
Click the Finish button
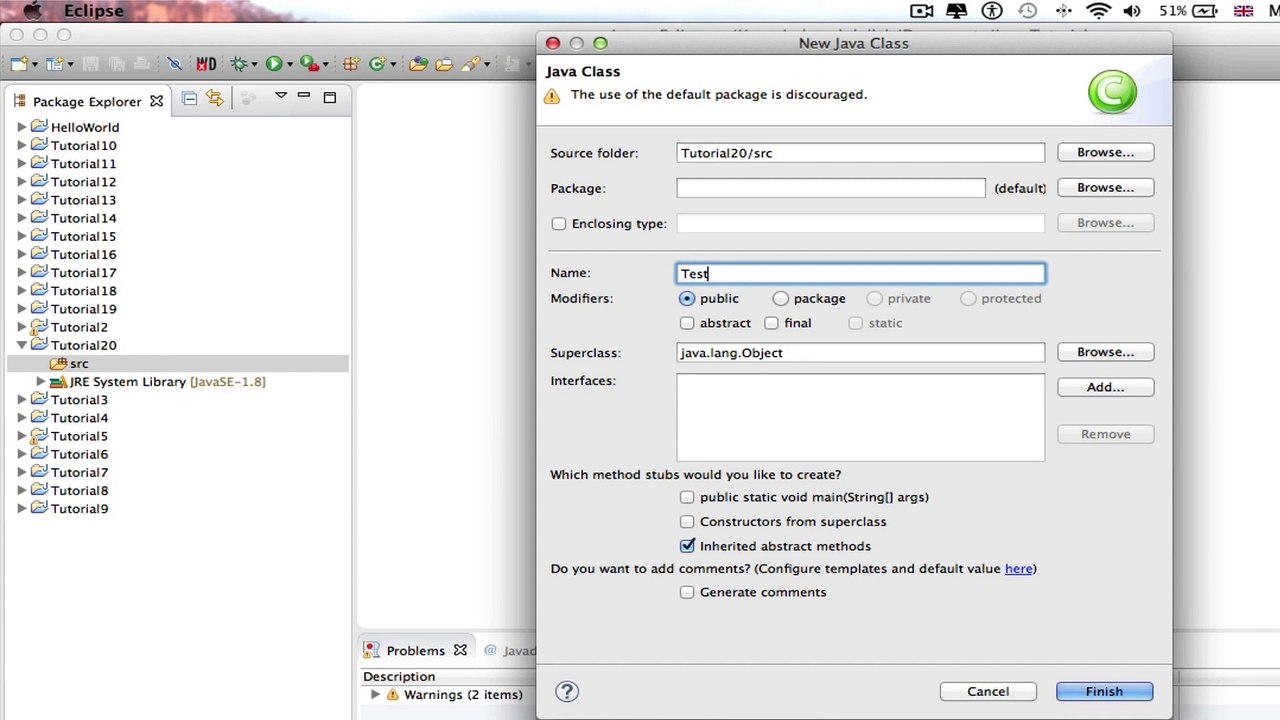tap(1104, 692)
